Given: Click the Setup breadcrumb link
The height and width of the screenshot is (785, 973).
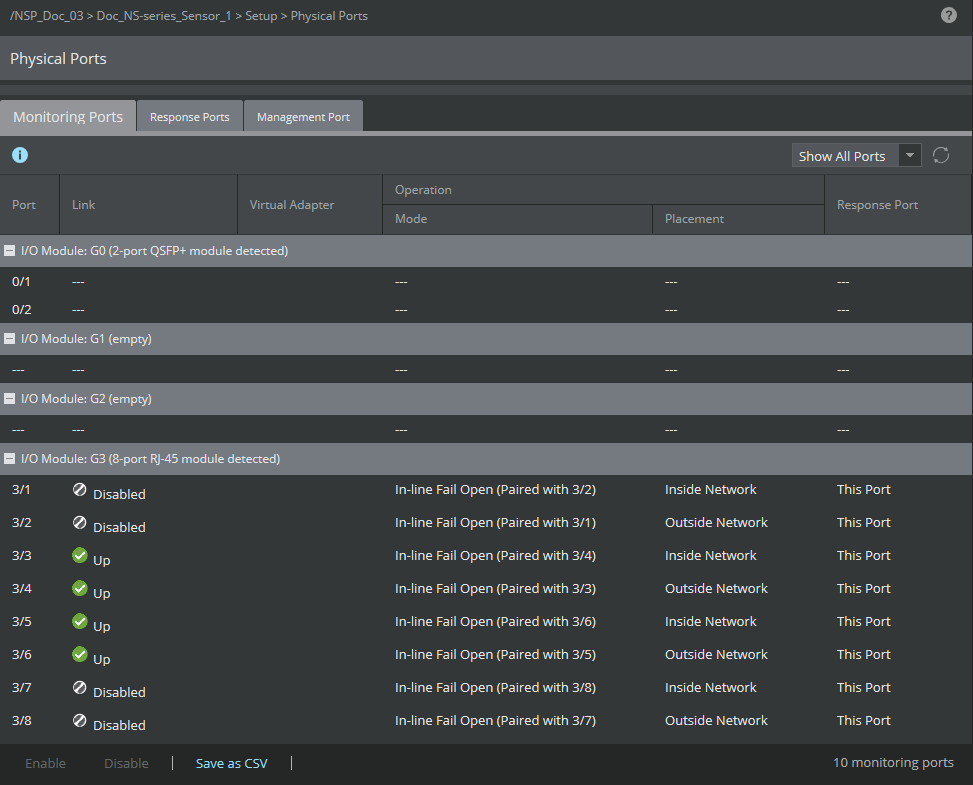Looking at the screenshot, I should (x=261, y=16).
